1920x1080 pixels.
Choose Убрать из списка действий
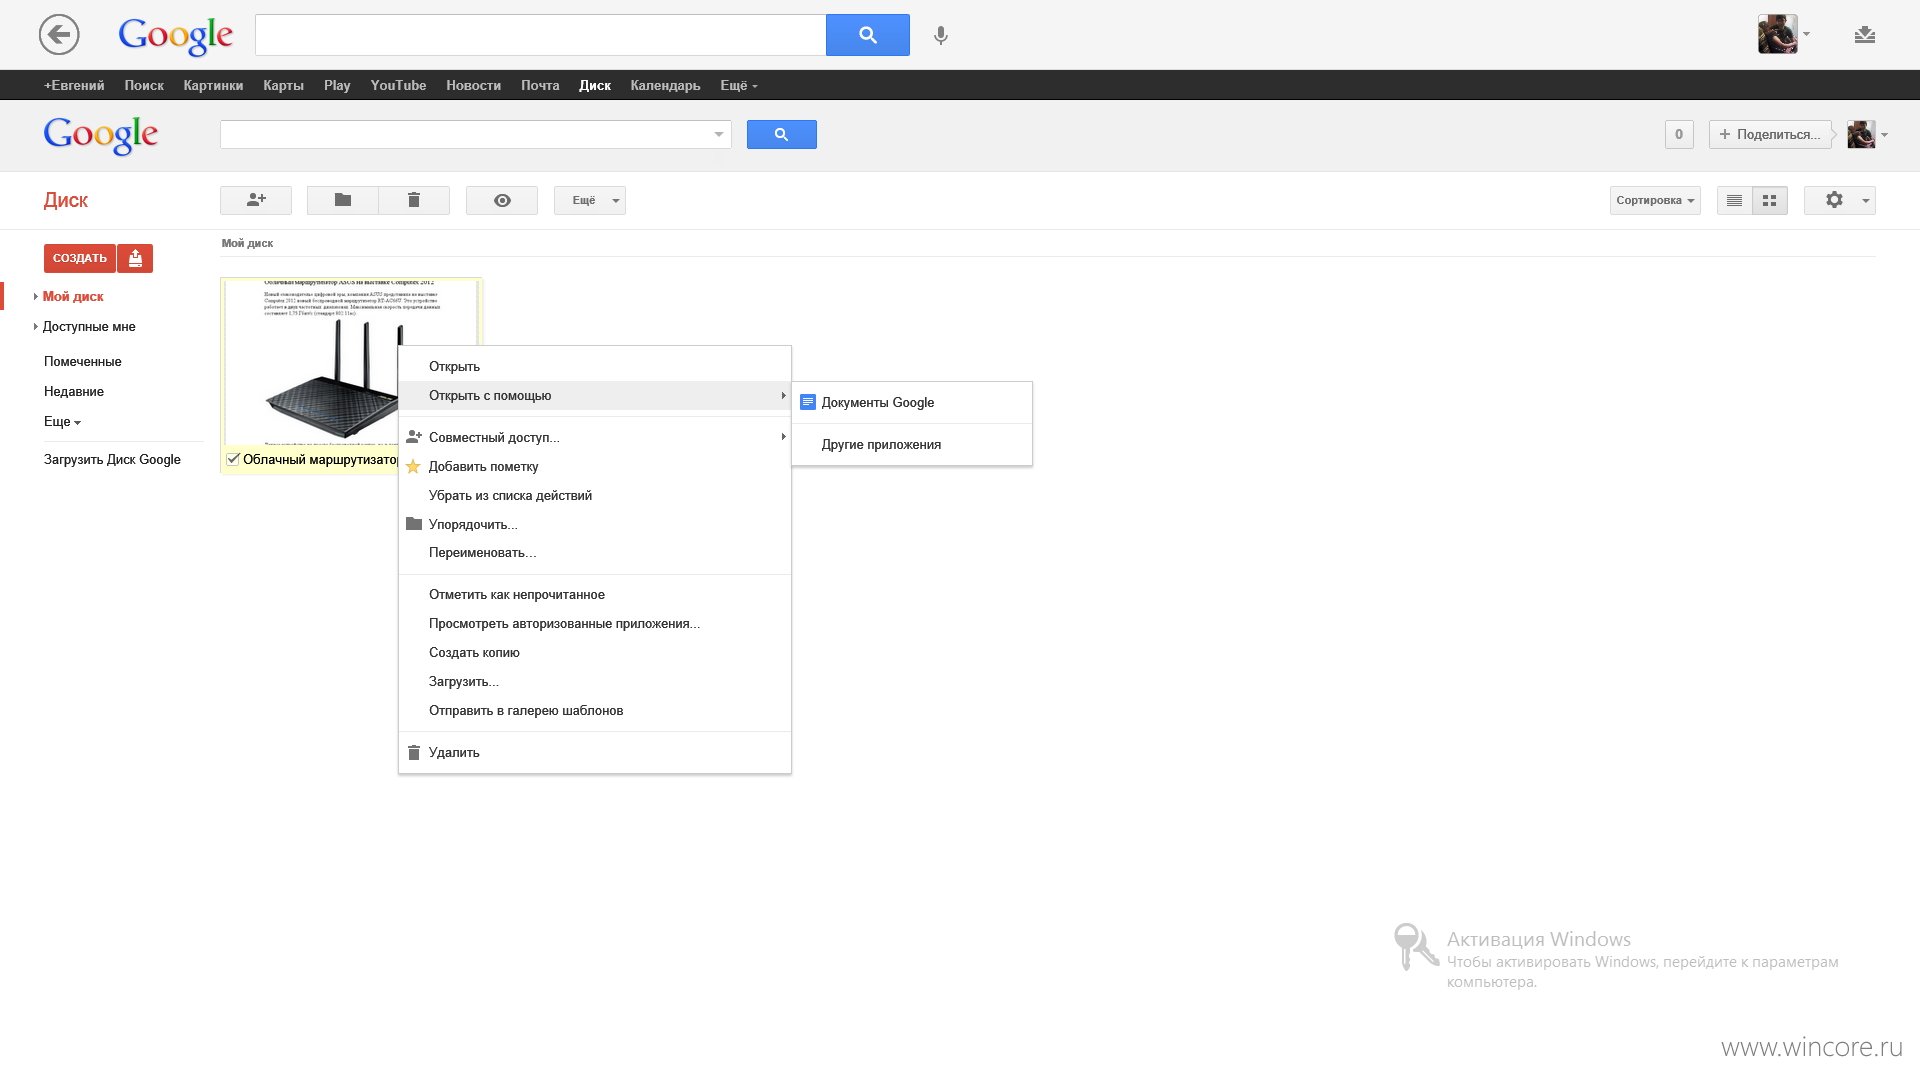(x=595, y=495)
